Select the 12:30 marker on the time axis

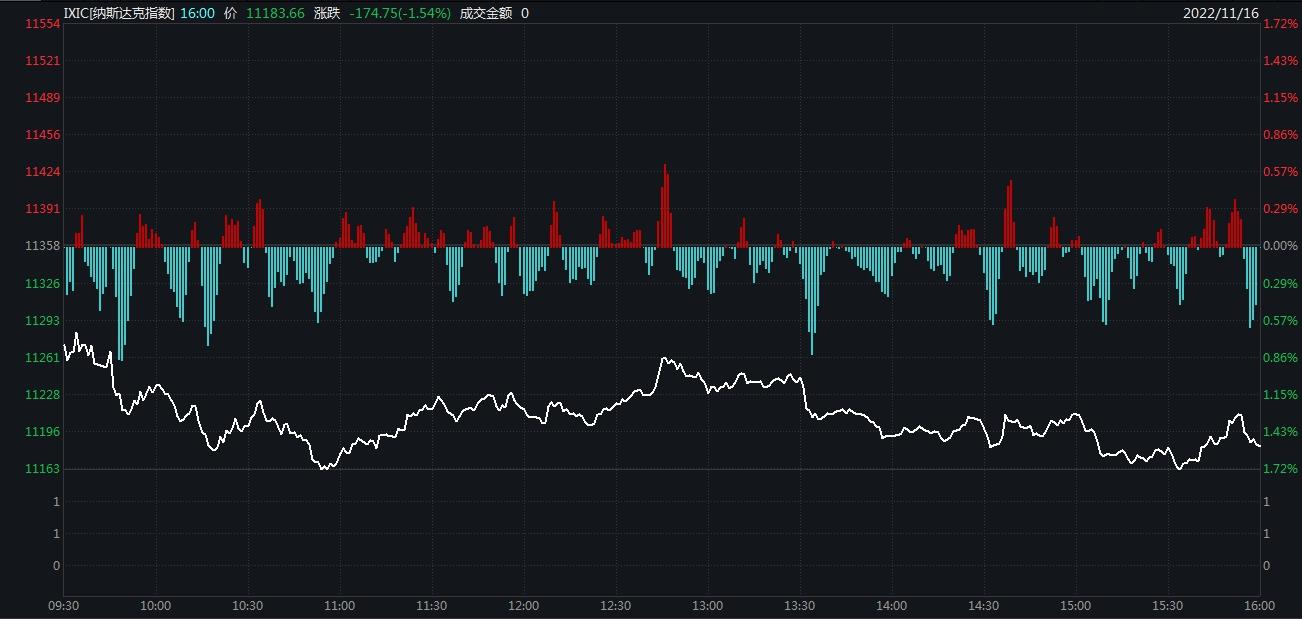[616, 605]
